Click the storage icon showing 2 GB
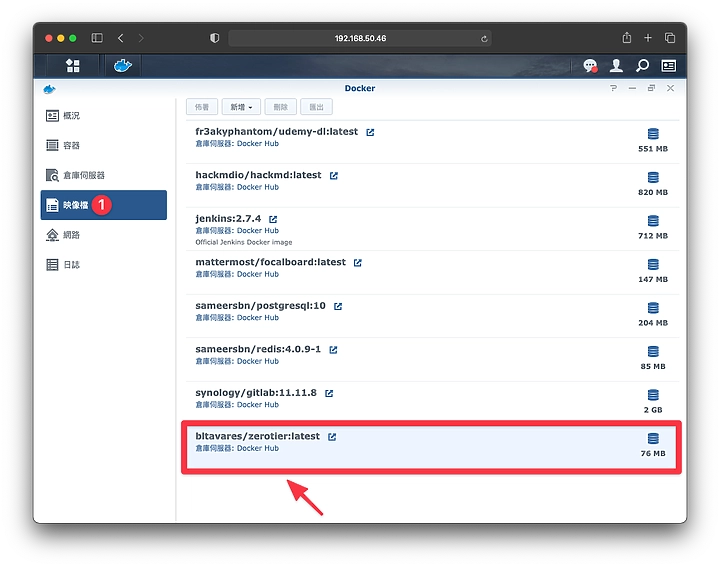 (x=653, y=395)
